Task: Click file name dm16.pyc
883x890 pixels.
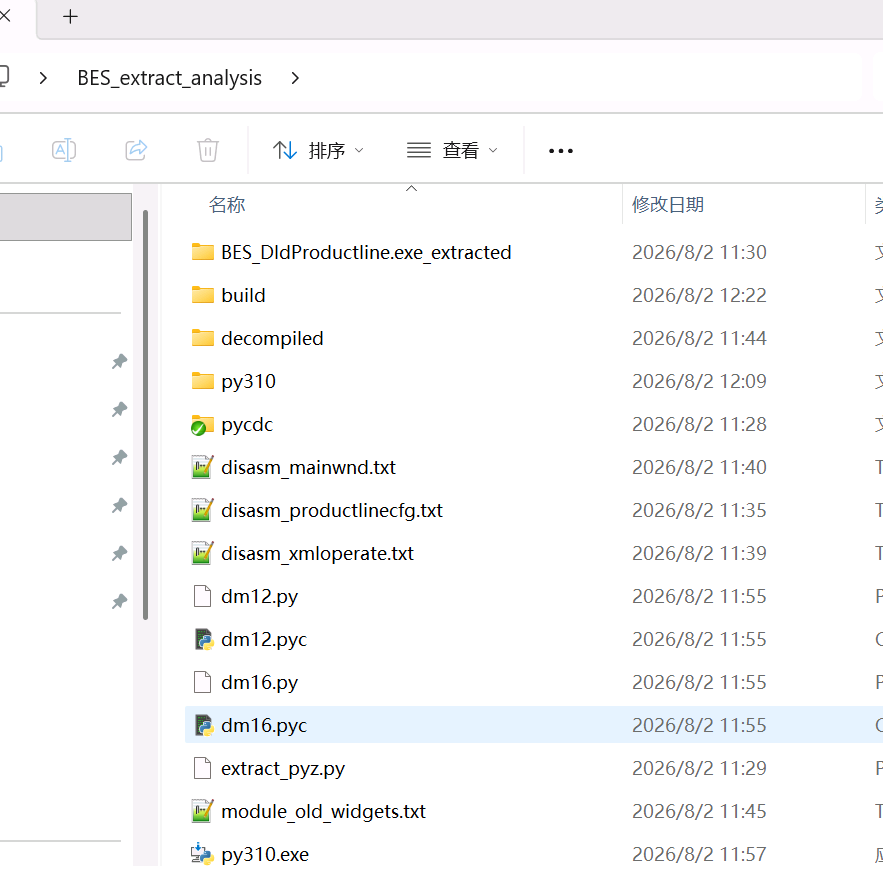Action: pyautogui.click(x=264, y=725)
